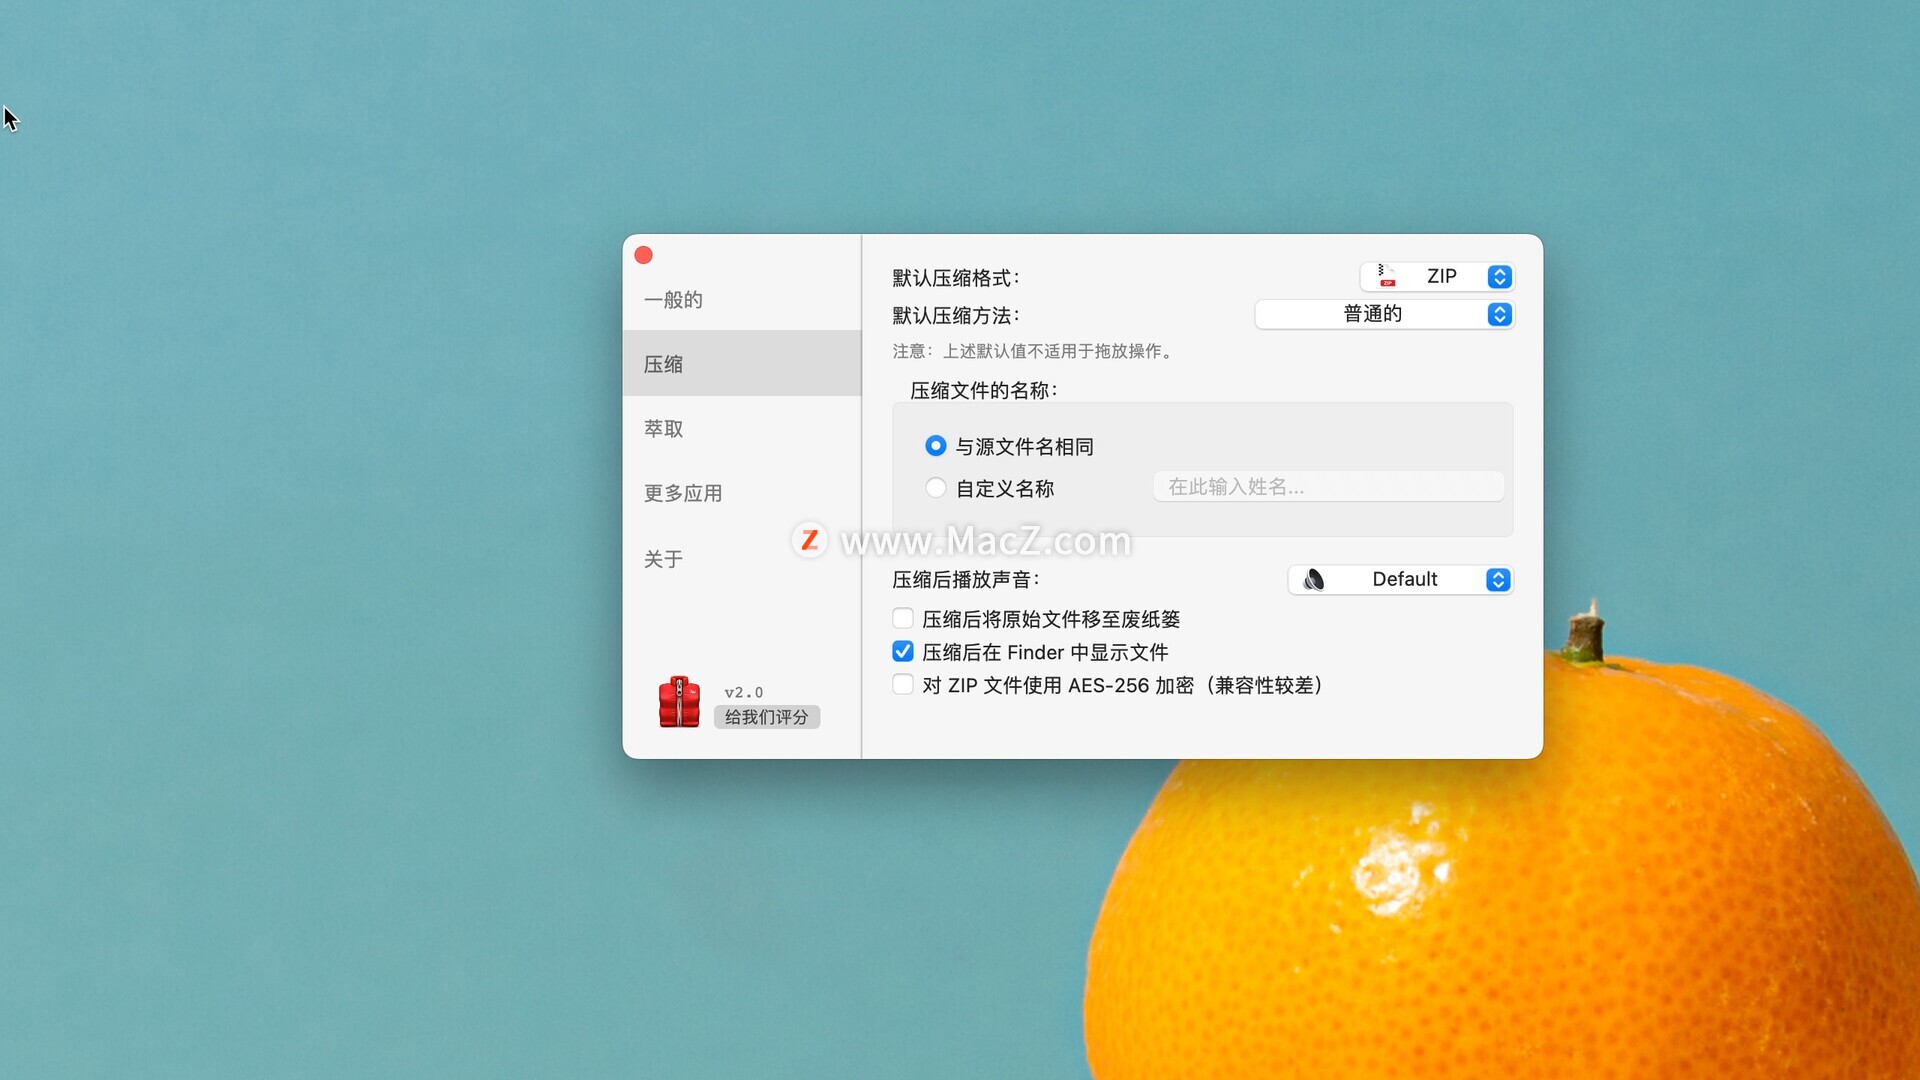The image size is (1920, 1080).
Task: Click the v2.0 version label
Action: point(744,692)
